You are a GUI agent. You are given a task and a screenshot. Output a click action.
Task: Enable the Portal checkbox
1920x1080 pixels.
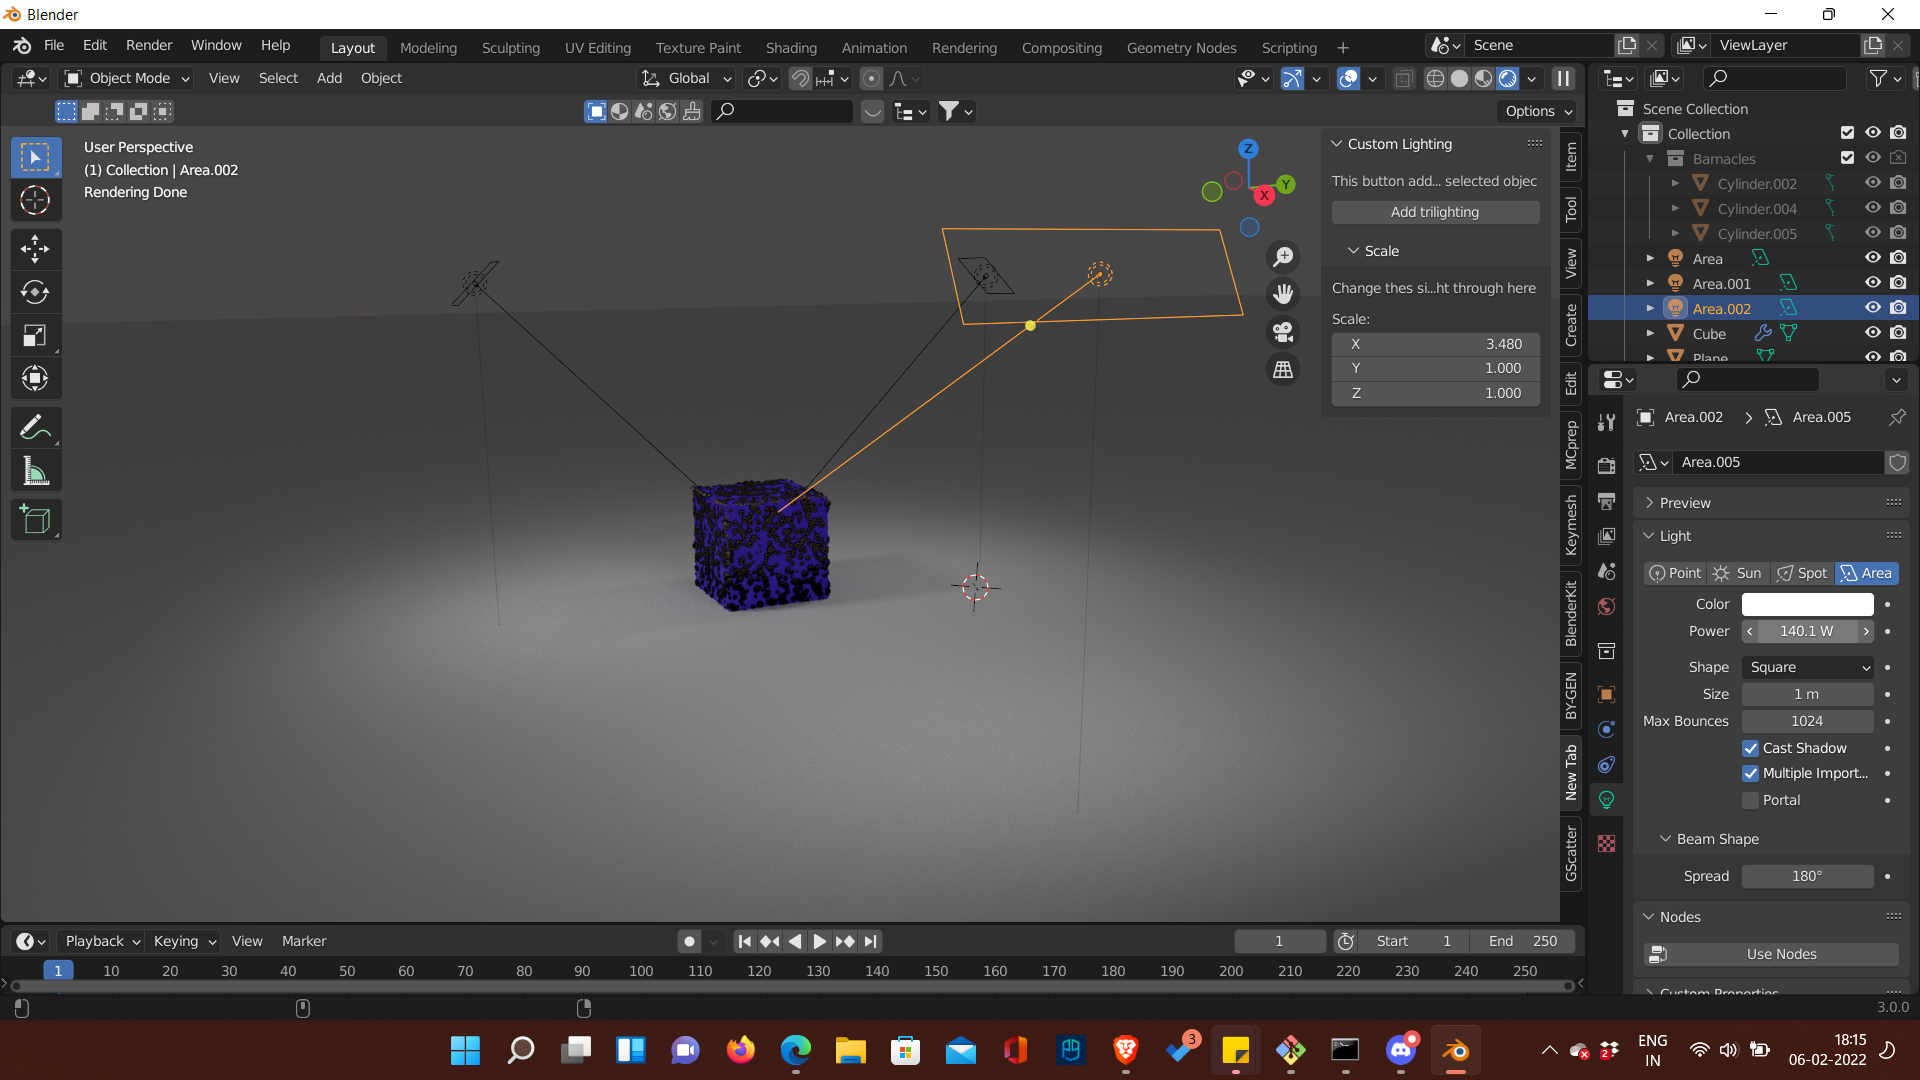[1750, 800]
